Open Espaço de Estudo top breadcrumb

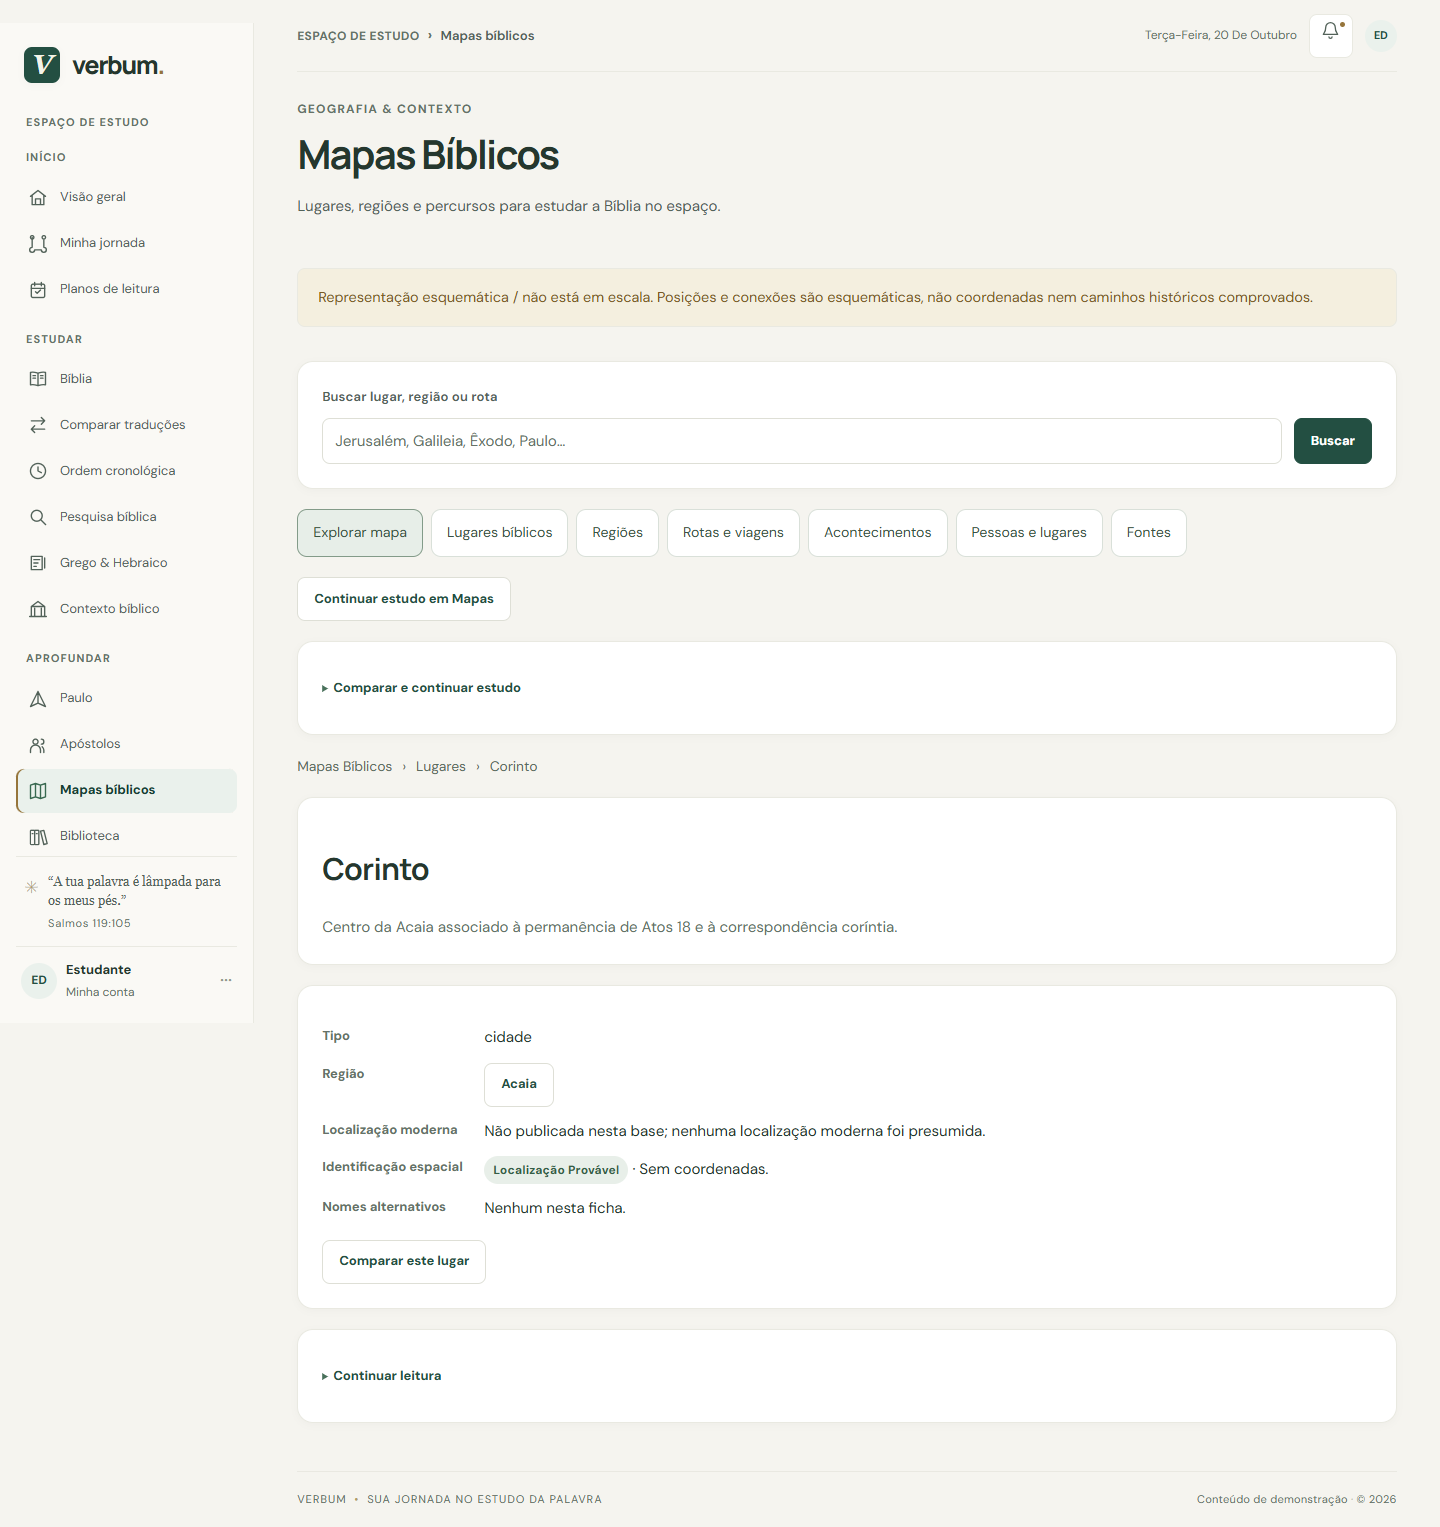coord(358,36)
